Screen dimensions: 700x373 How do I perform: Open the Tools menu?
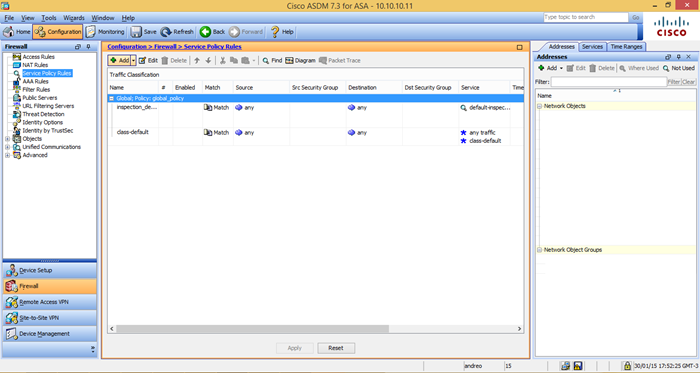point(49,18)
